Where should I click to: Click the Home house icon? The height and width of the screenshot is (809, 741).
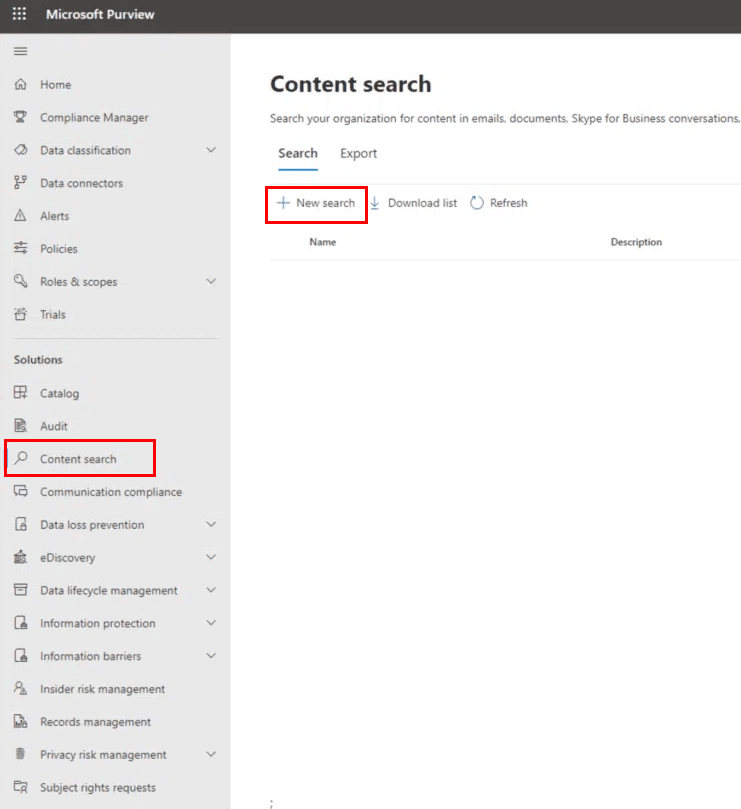click(20, 85)
